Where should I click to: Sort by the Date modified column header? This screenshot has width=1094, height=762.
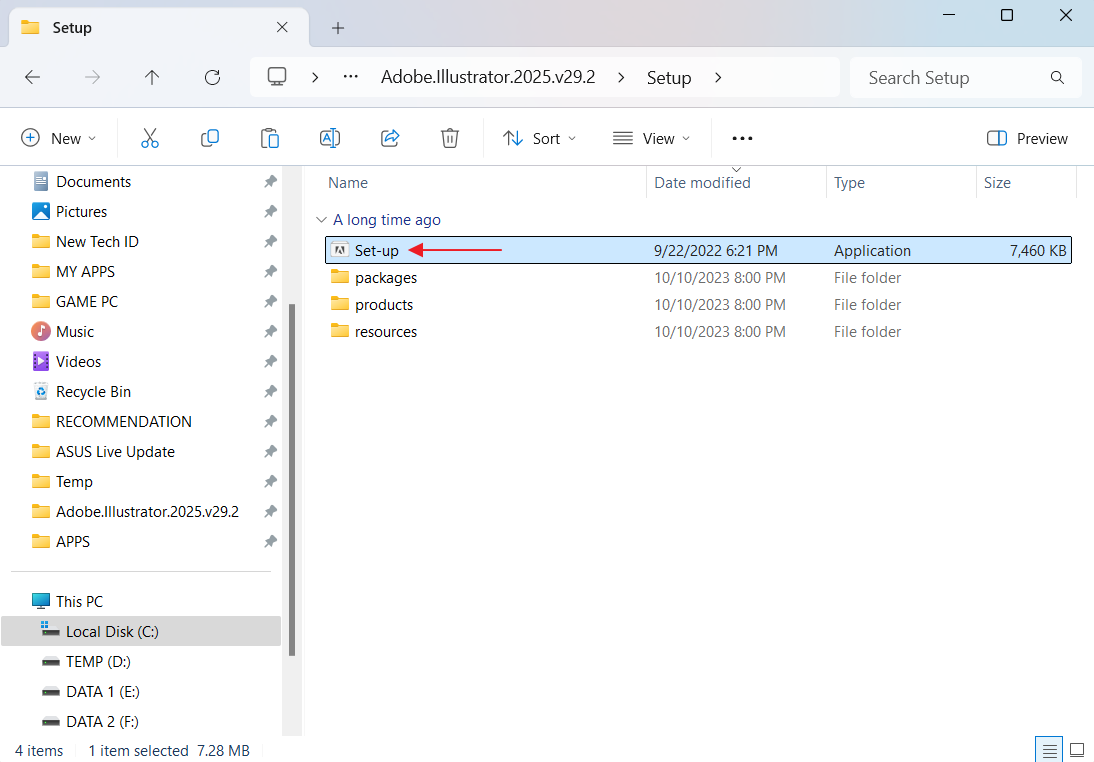pyautogui.click(x=702, y=183)
